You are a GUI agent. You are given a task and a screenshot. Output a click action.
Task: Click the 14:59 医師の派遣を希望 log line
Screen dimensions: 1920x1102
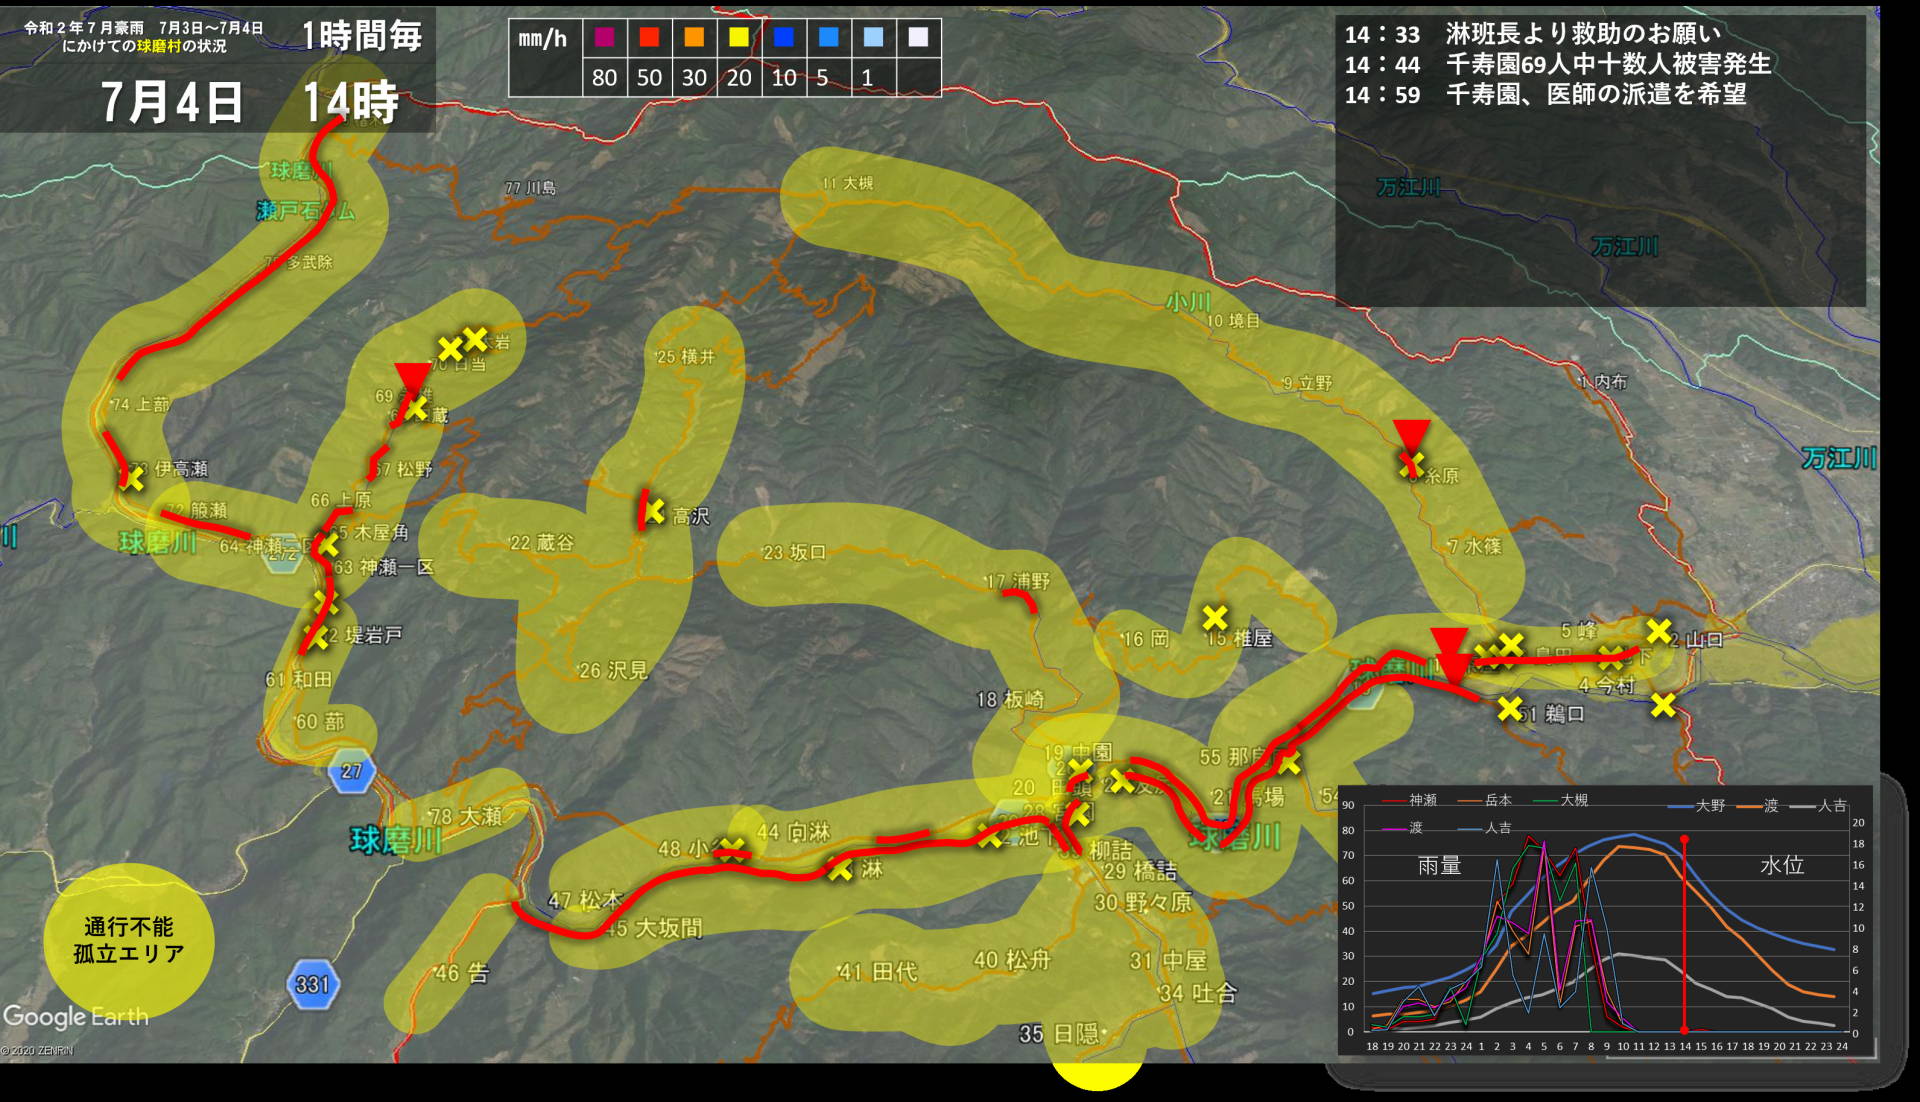coord(1546,94)
